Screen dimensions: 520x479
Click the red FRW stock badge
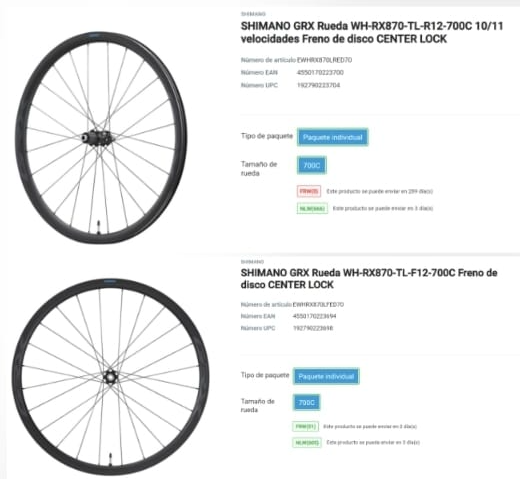[309, 191]
